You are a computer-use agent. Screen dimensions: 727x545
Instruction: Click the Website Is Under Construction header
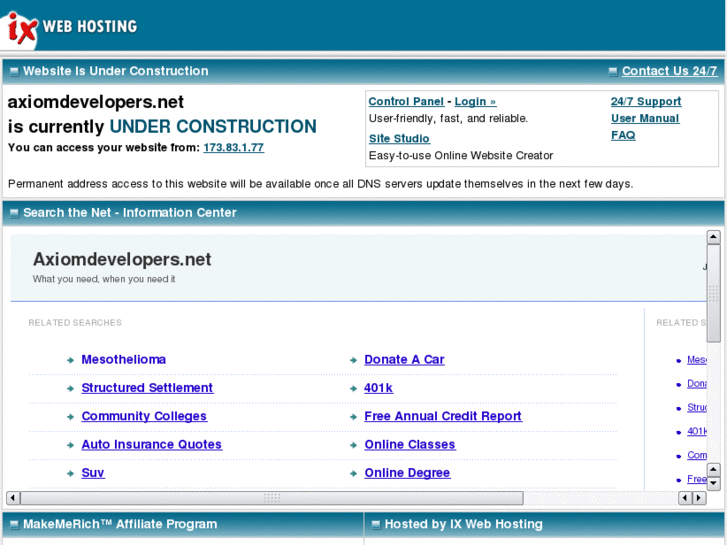(x=116, y=71)
